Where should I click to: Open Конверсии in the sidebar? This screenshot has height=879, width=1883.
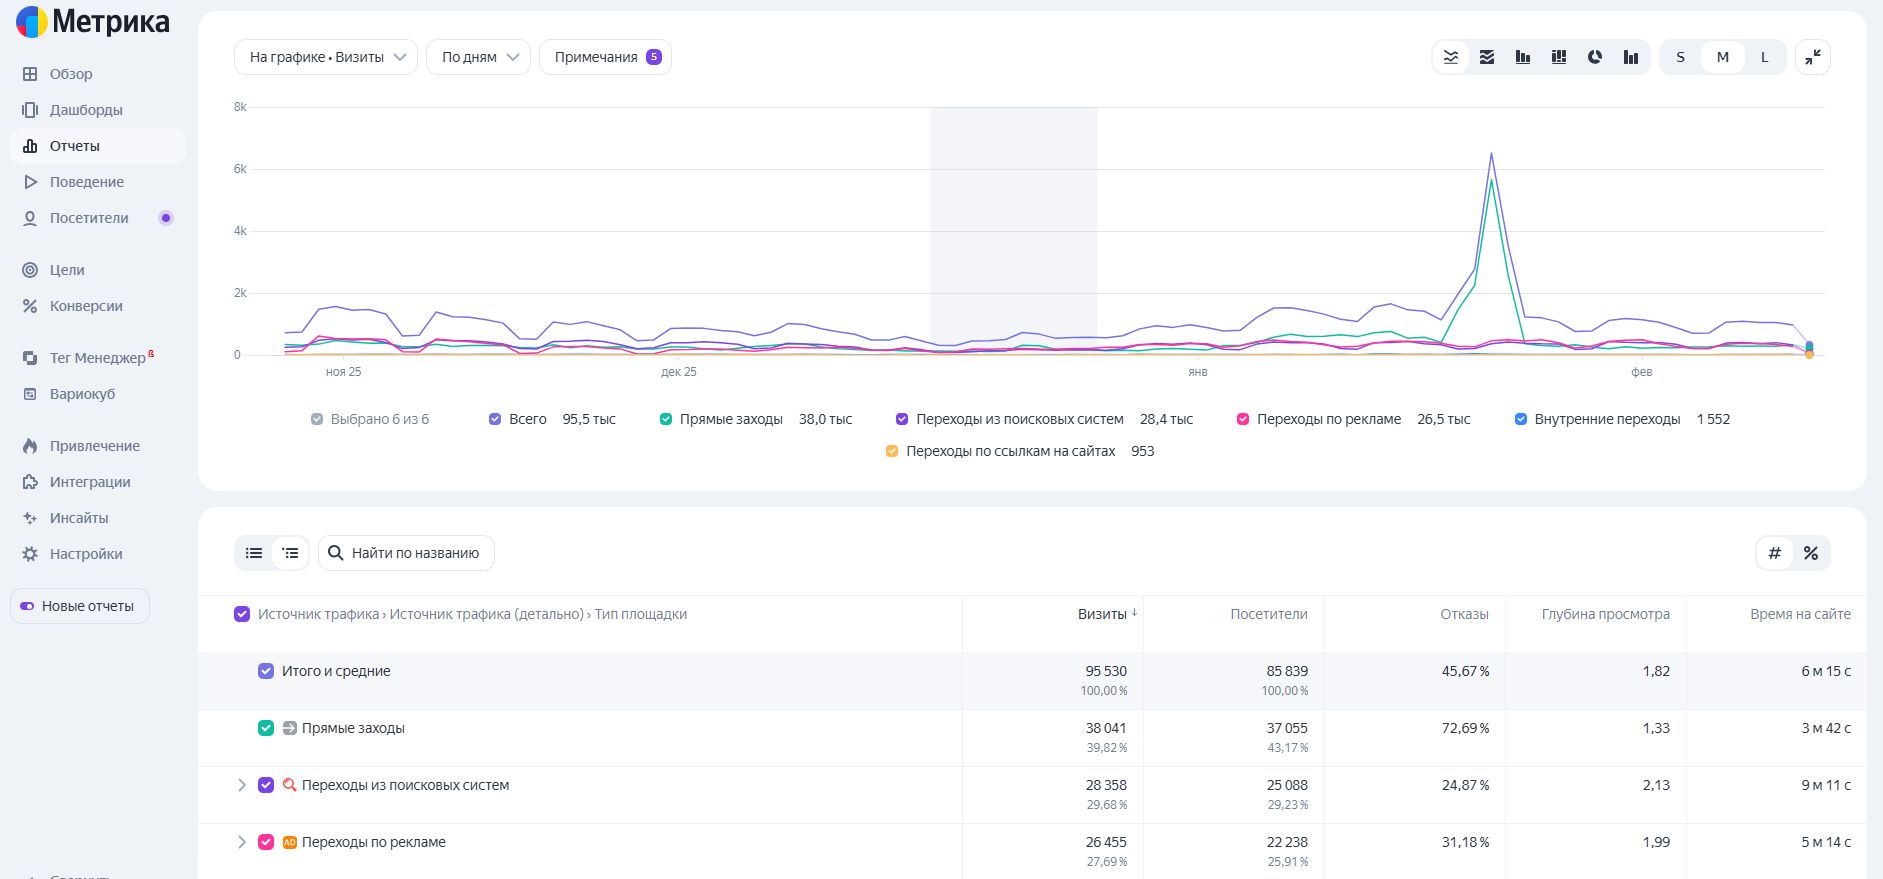pos(86,306)
